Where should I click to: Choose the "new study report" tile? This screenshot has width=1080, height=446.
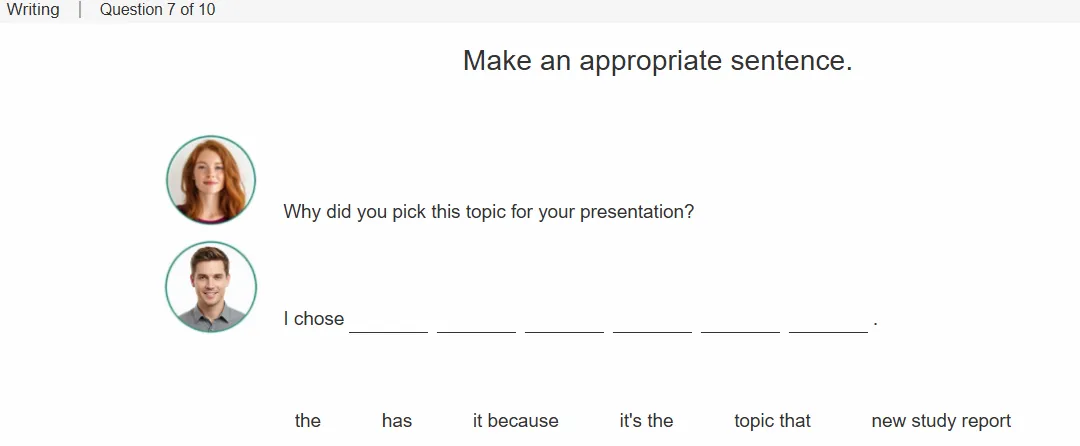click(941, 421)
